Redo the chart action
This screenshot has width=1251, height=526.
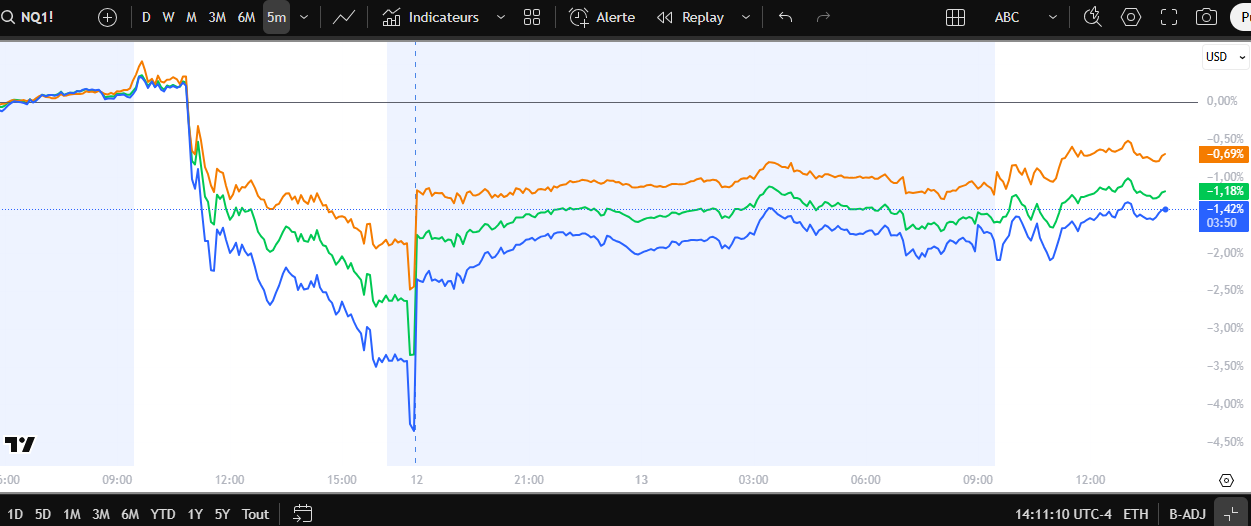point(824,17)
